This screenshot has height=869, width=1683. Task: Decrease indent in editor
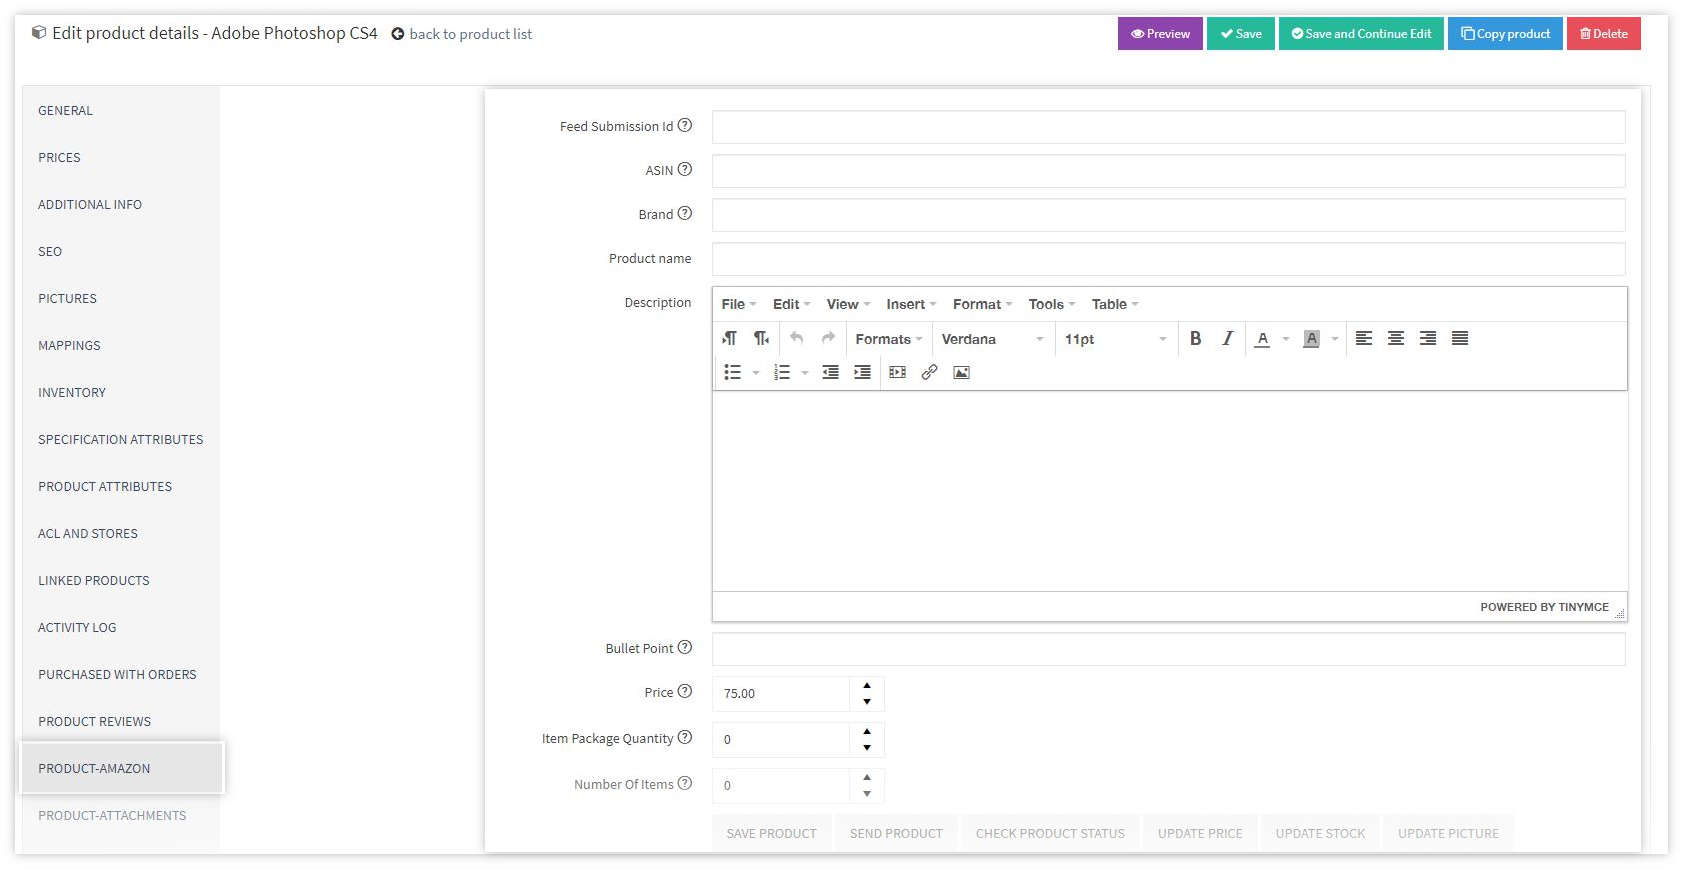click(830, 372)
